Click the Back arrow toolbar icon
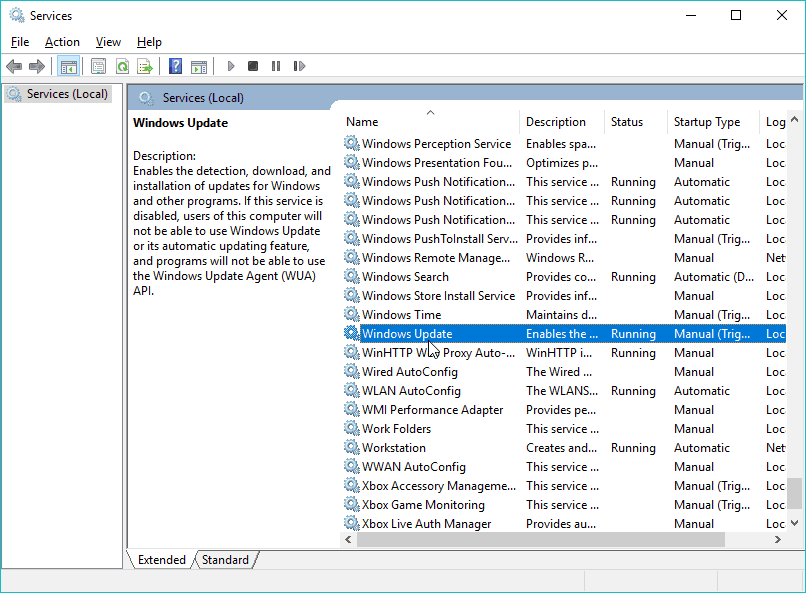Image resolution: width=806 pixels, height=593 pixels. click(x=14, y=66)
